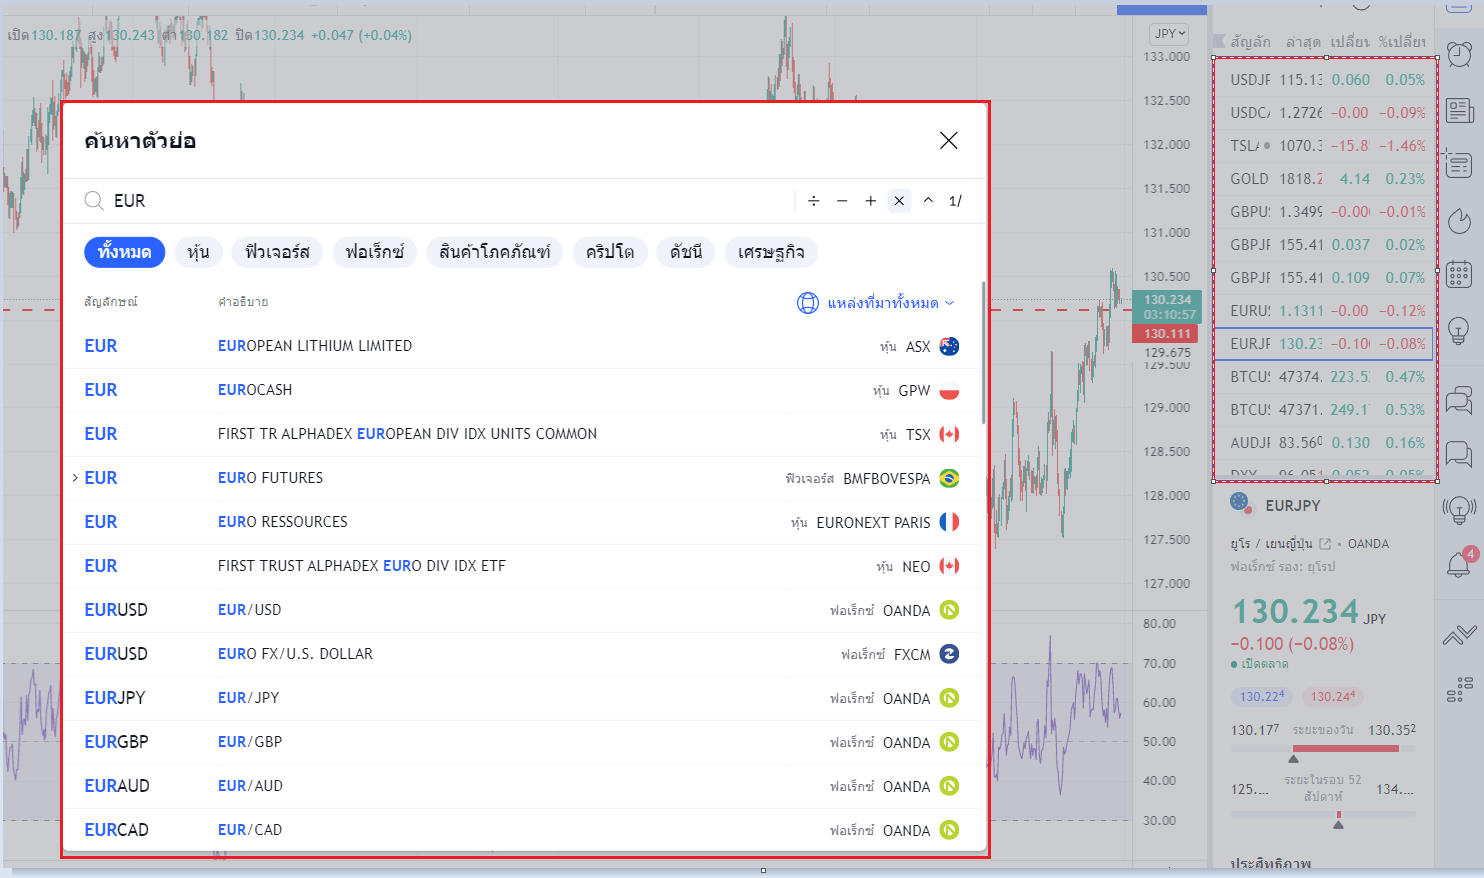1484x878 pixels.
Task: Open the News panel icon
Action: (x=1459, y=110)
